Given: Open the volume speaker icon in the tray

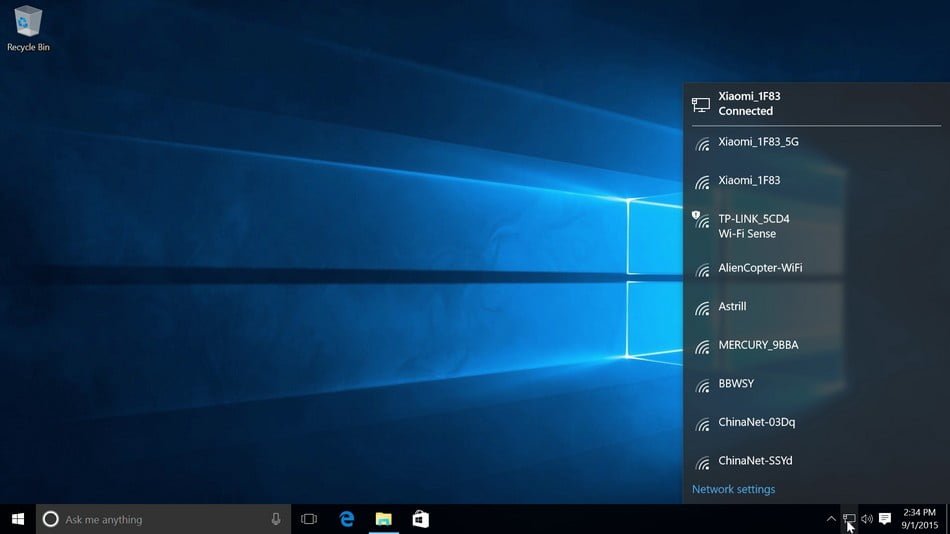Looking at the screenshot, I should click(x=867, y=519).
